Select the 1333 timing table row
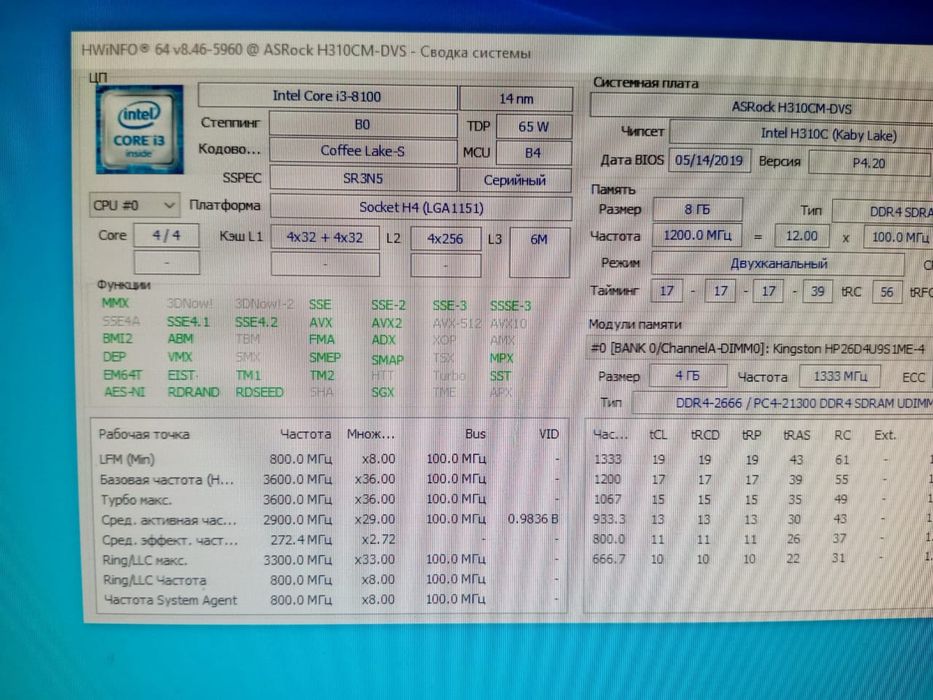Screen dimensions: 933x700 [760, 460]
